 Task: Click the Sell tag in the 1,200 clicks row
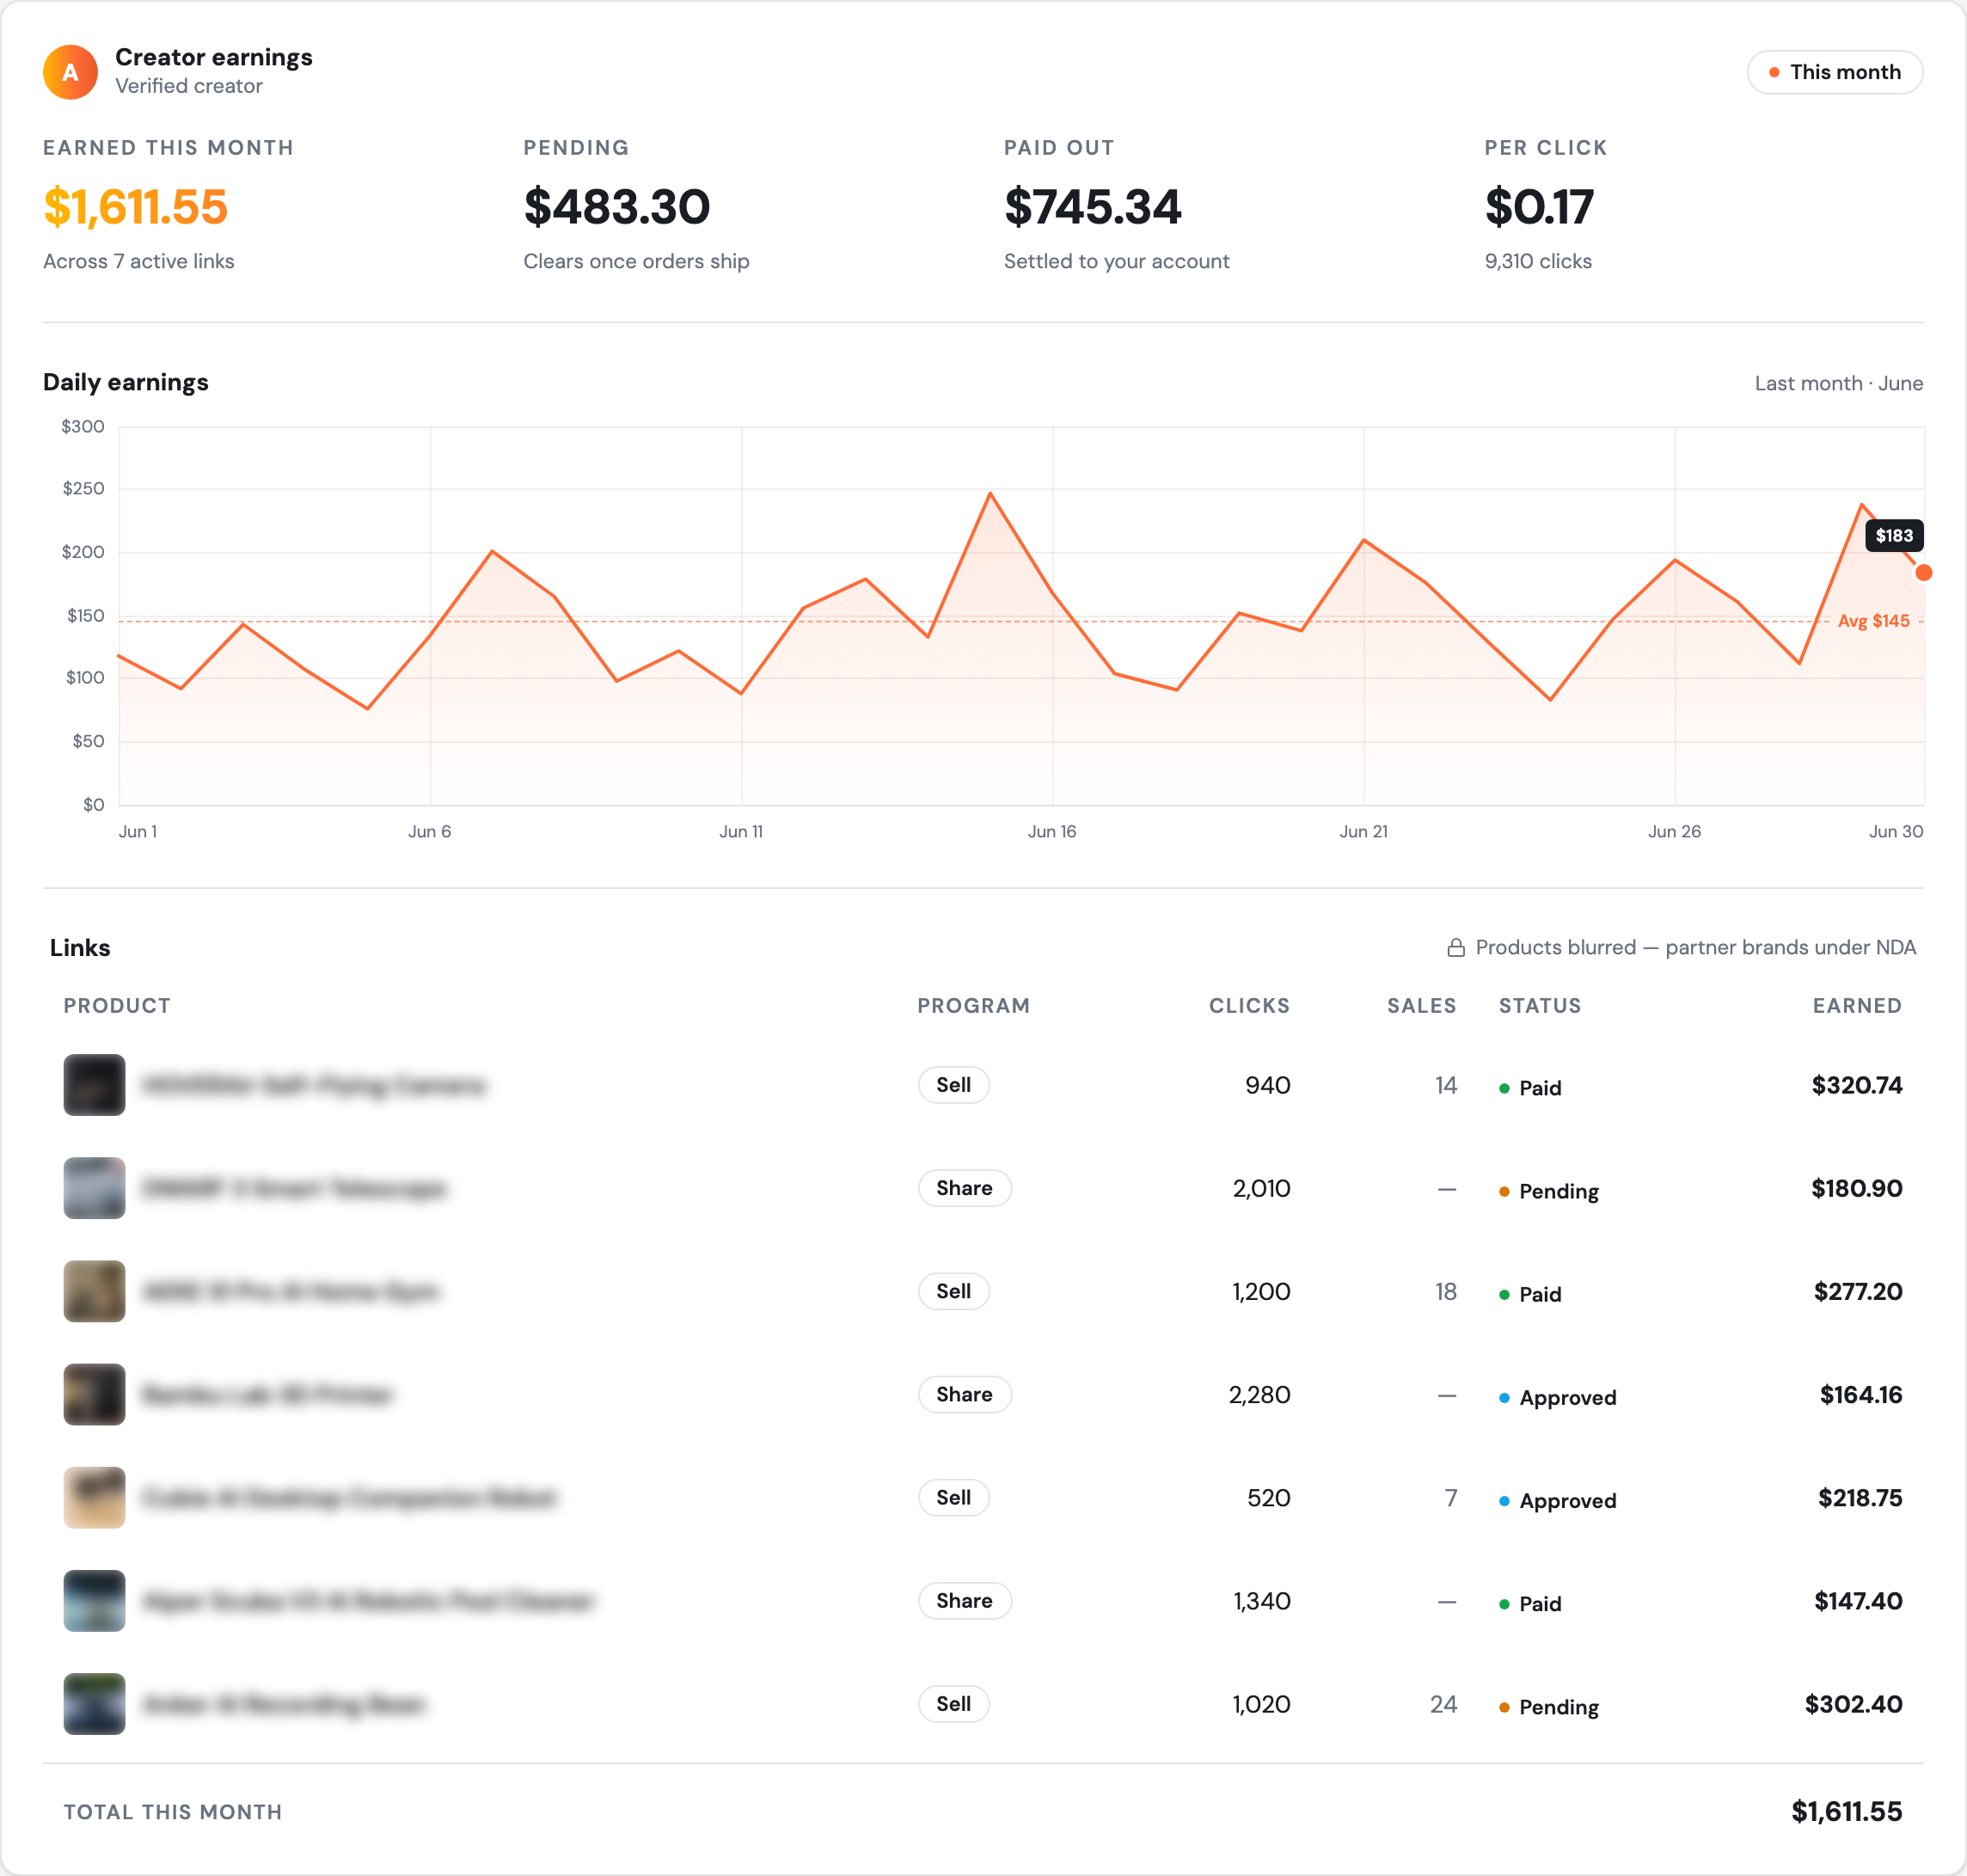click(x=954, y=1291)
